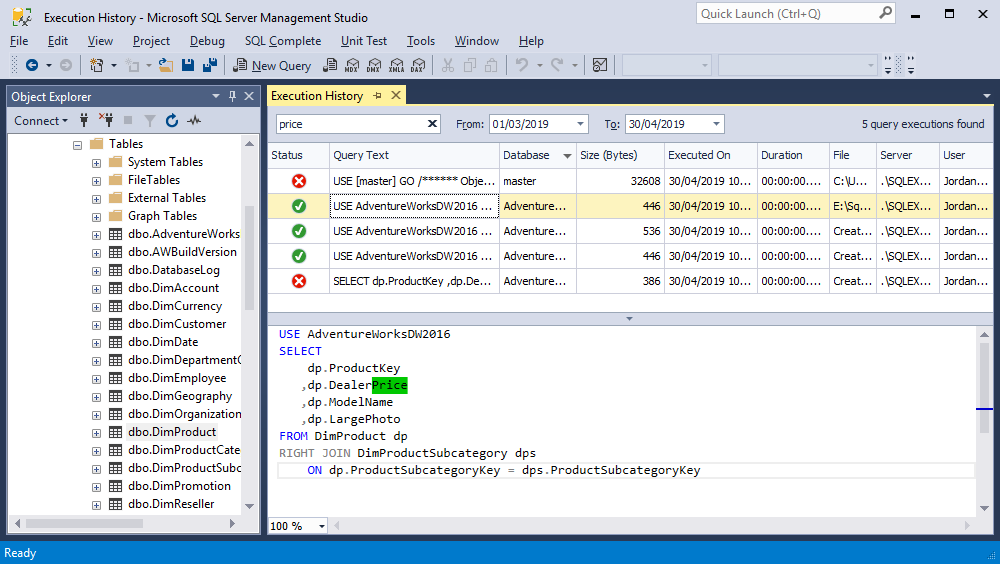Click the MDX query icon
Screen dimensions: 1000x564
(352, 65)
